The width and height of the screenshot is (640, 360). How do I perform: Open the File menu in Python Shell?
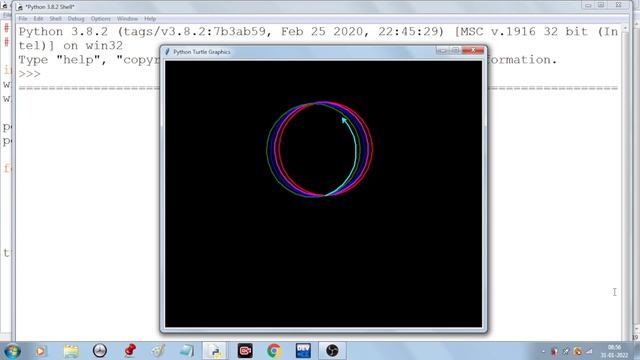coord(23,19)
